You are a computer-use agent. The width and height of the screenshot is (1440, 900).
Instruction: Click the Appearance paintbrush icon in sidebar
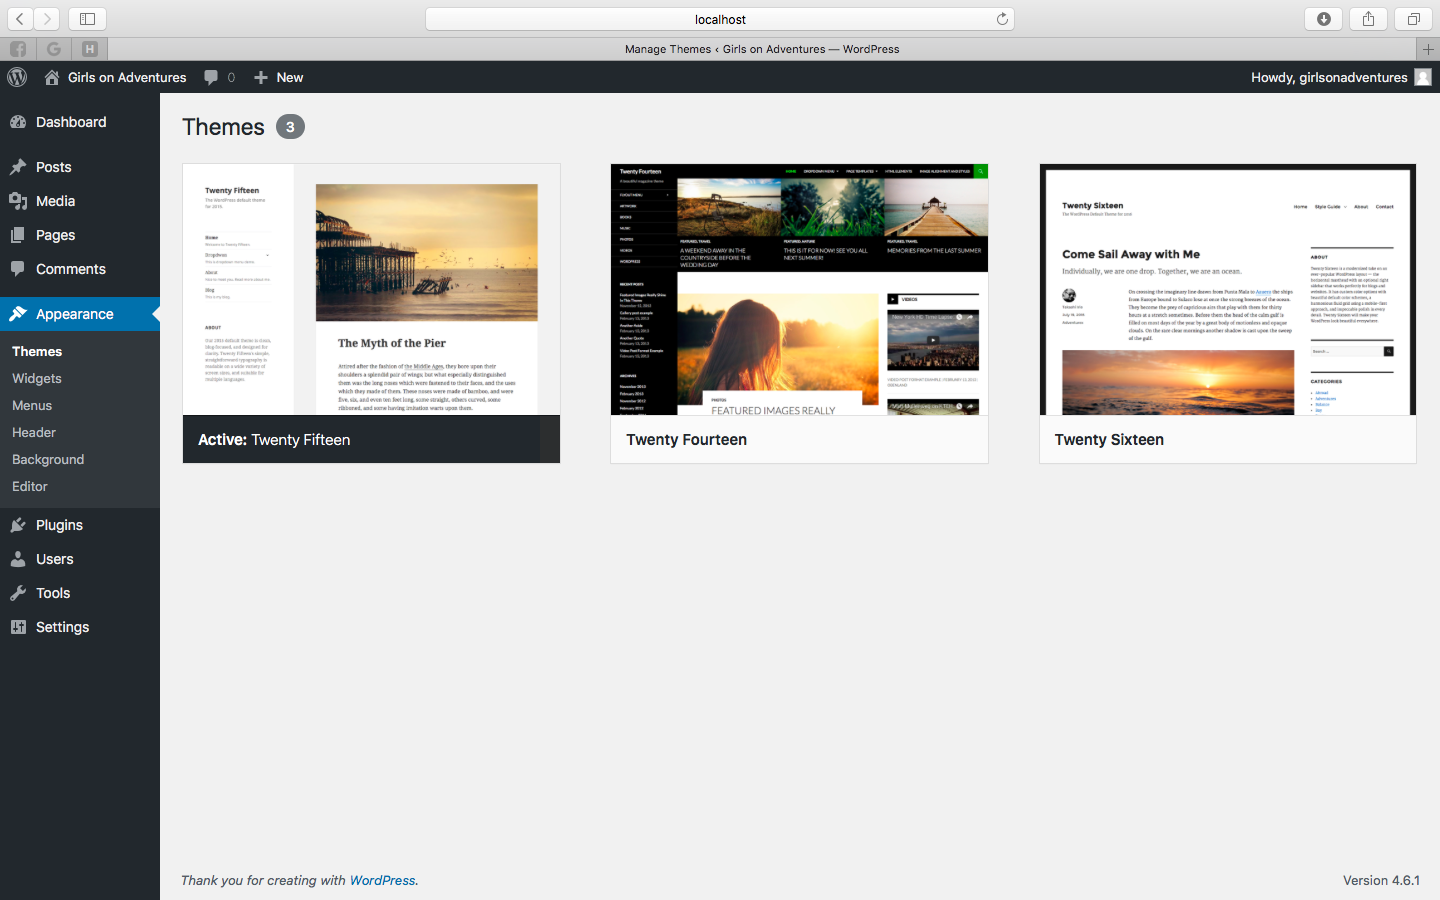point(18,314)
